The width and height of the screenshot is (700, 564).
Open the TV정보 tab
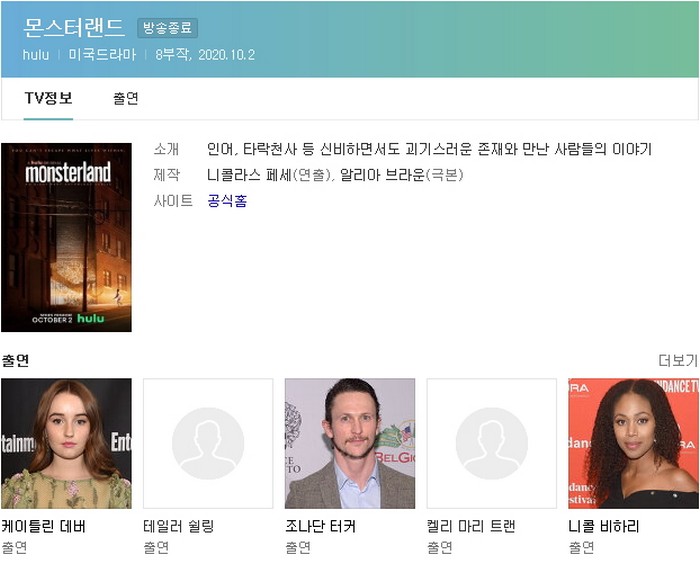(48, 98)
